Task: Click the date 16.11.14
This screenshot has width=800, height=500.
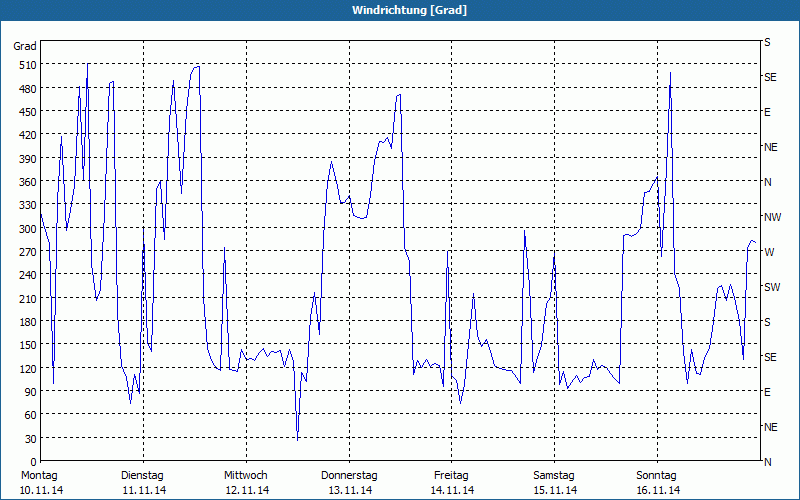Action: pyautogui.click(x=659, y=491)
